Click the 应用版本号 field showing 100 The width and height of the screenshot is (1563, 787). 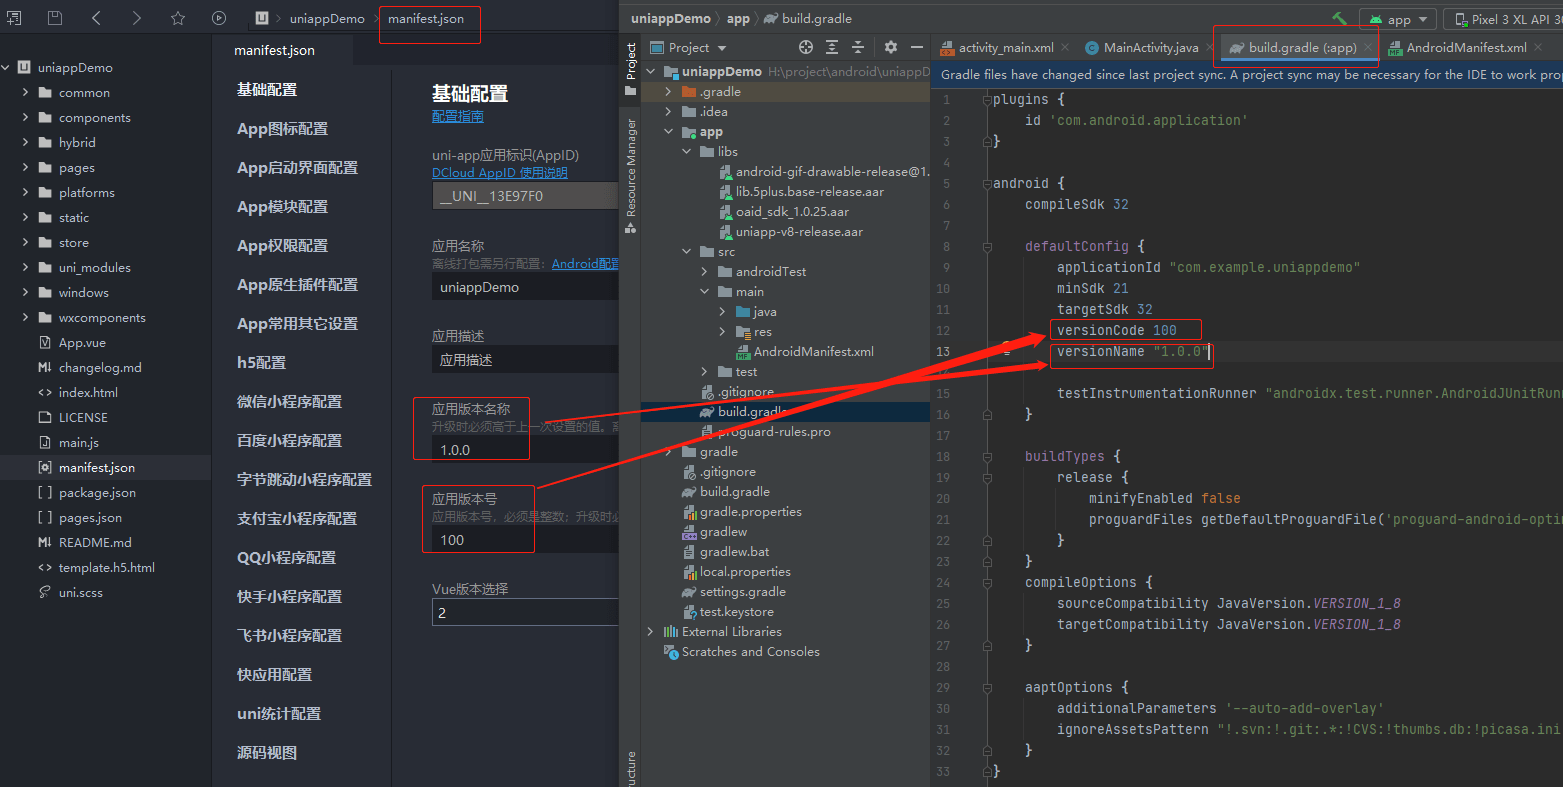tap(525, 540)
